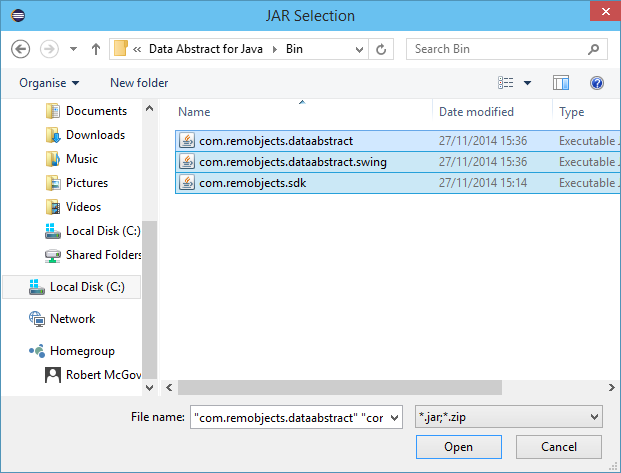Open Help with the question mark icon
This screenshot has width=621, height=473.
tap(597, 83)
